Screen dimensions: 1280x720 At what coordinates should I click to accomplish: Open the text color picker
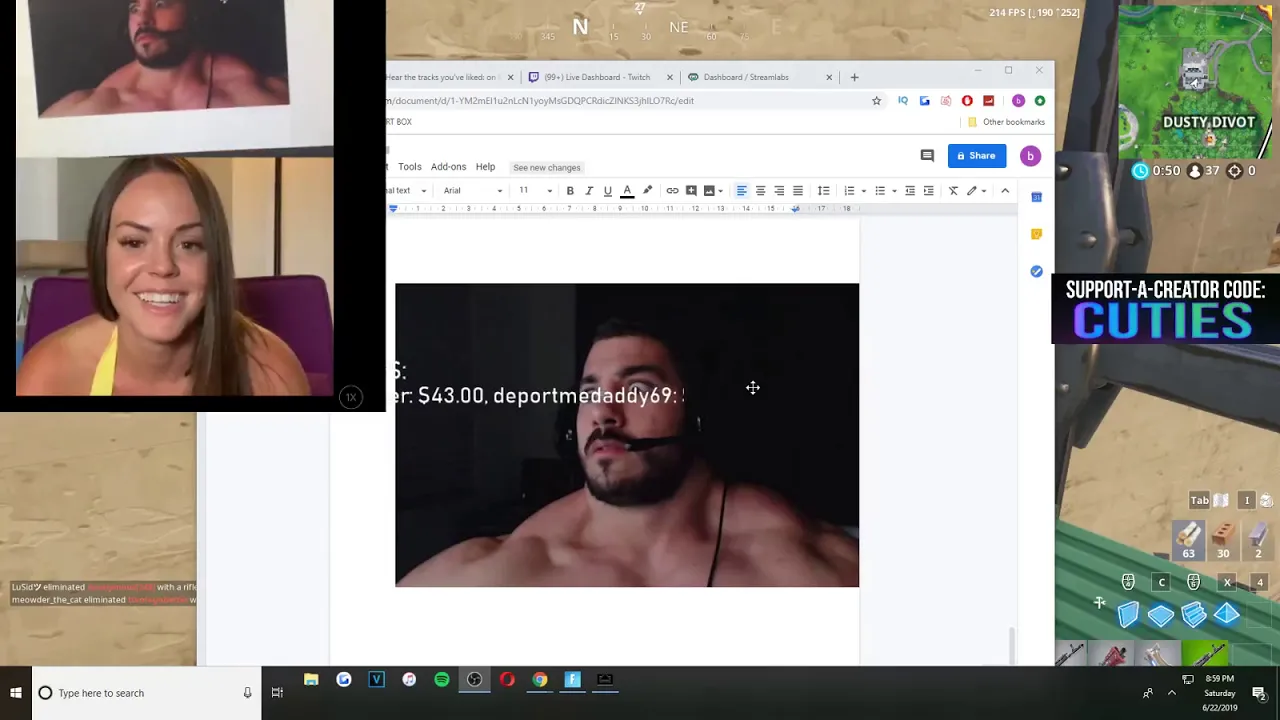(x=627, y=191)
